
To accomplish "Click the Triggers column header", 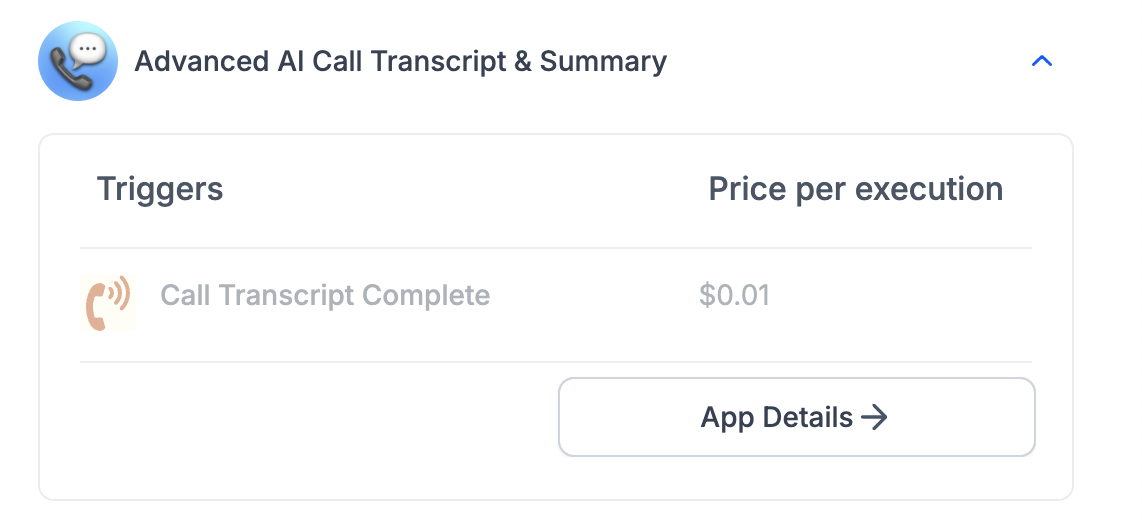I will (160, 189).
